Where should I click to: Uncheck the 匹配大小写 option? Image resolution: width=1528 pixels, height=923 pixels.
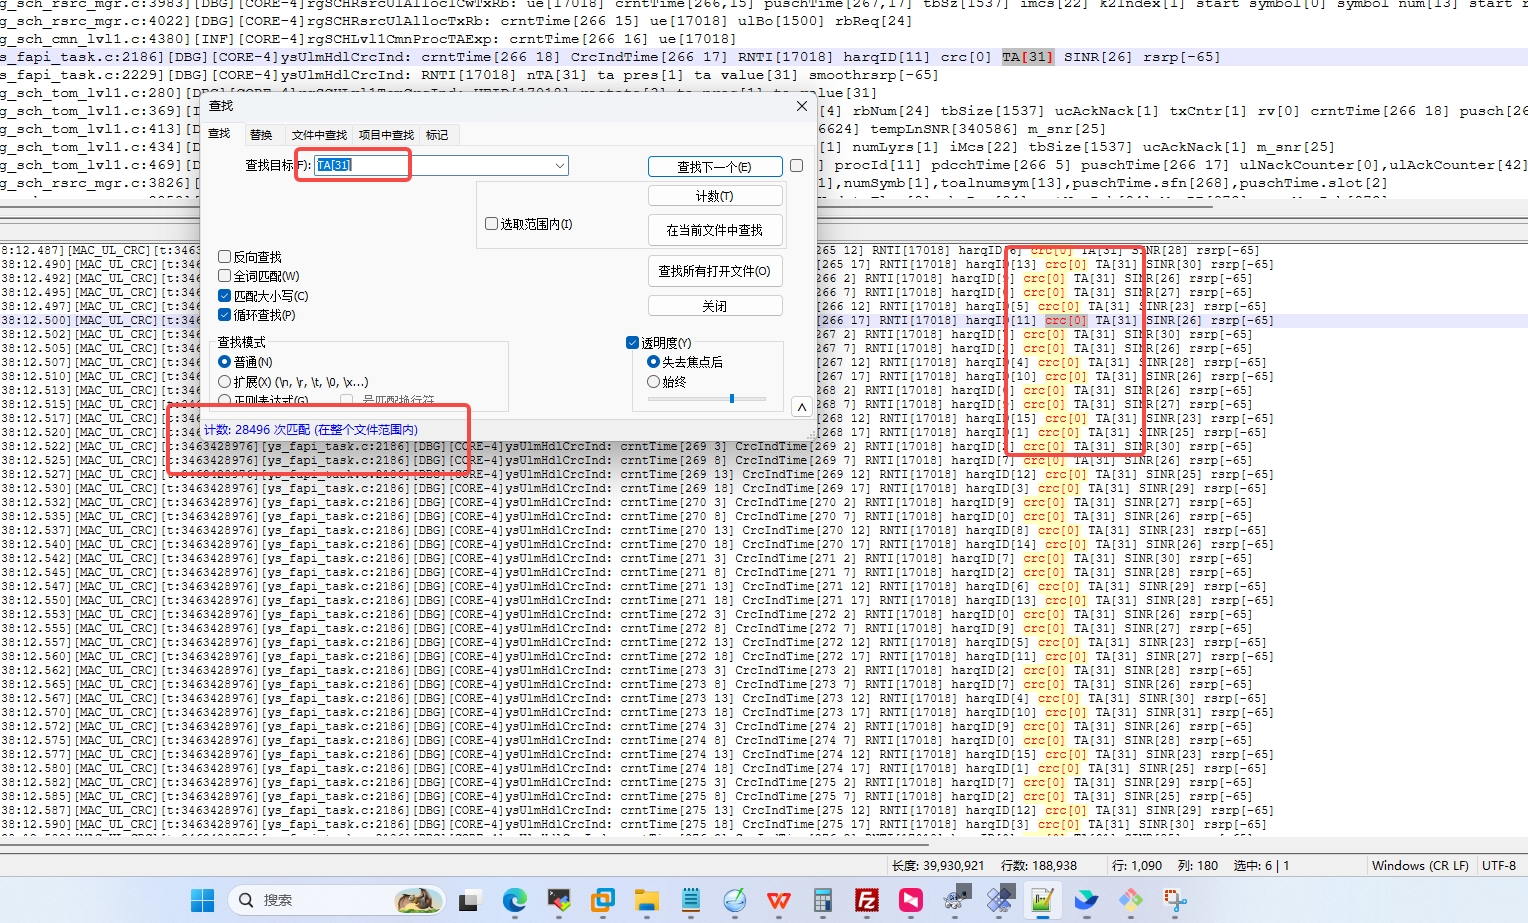225,296
